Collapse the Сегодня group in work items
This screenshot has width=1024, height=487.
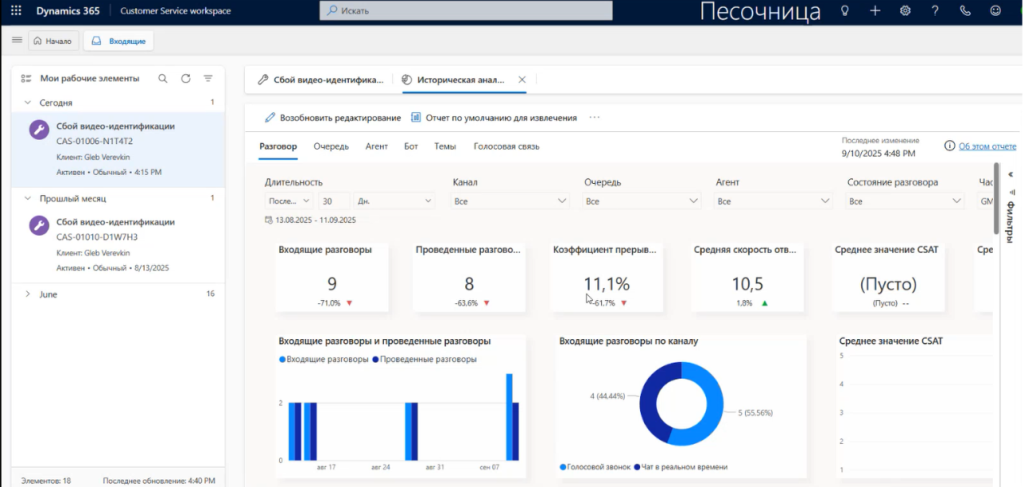click(x=27, y=102)
